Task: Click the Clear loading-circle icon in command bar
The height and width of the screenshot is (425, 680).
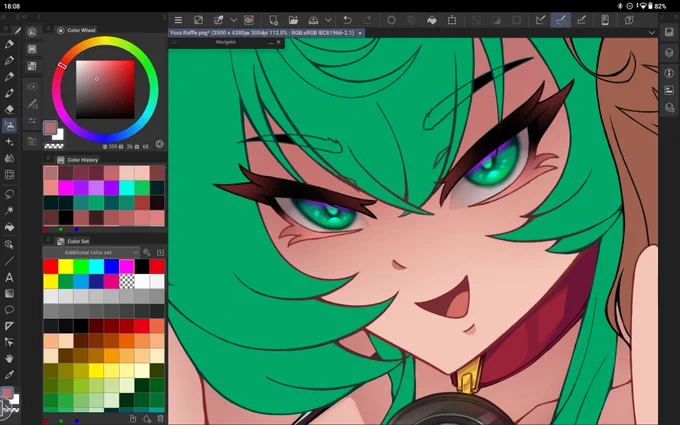Action: pyautogui.click(x=391, y=20)
